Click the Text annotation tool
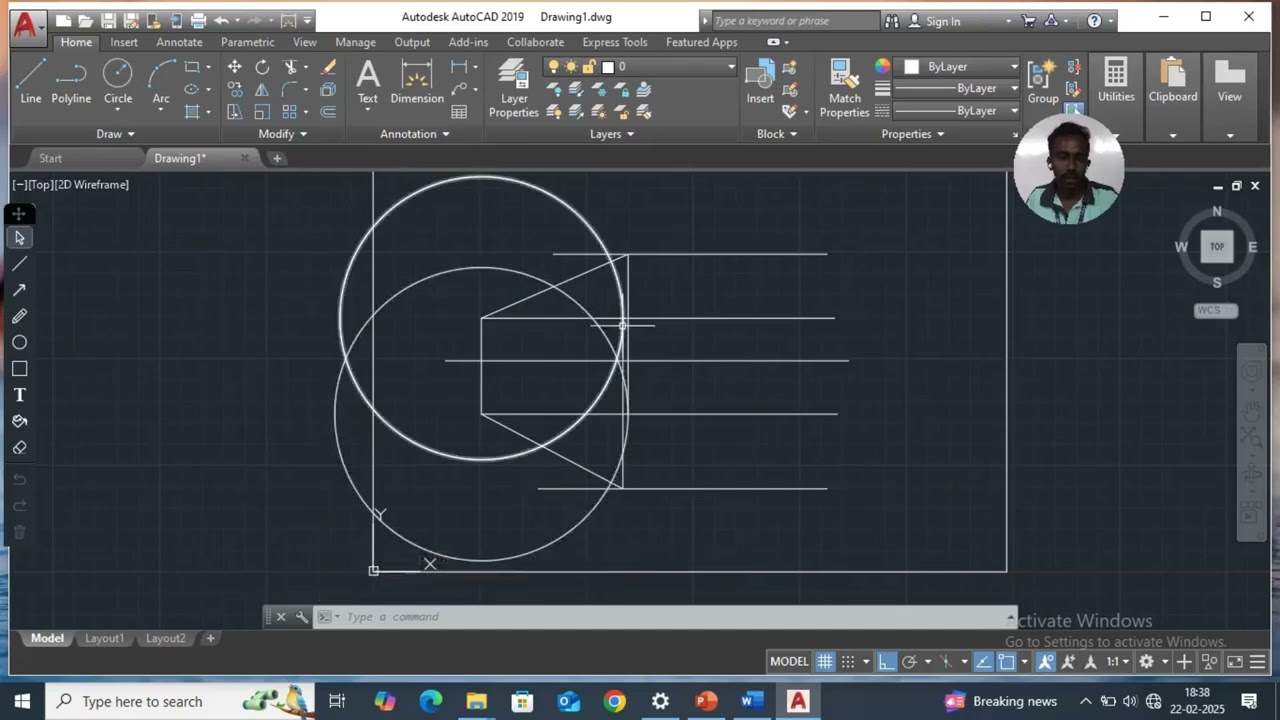The height and width of the screenshot is (720, 1280). [x=368, y=82]
